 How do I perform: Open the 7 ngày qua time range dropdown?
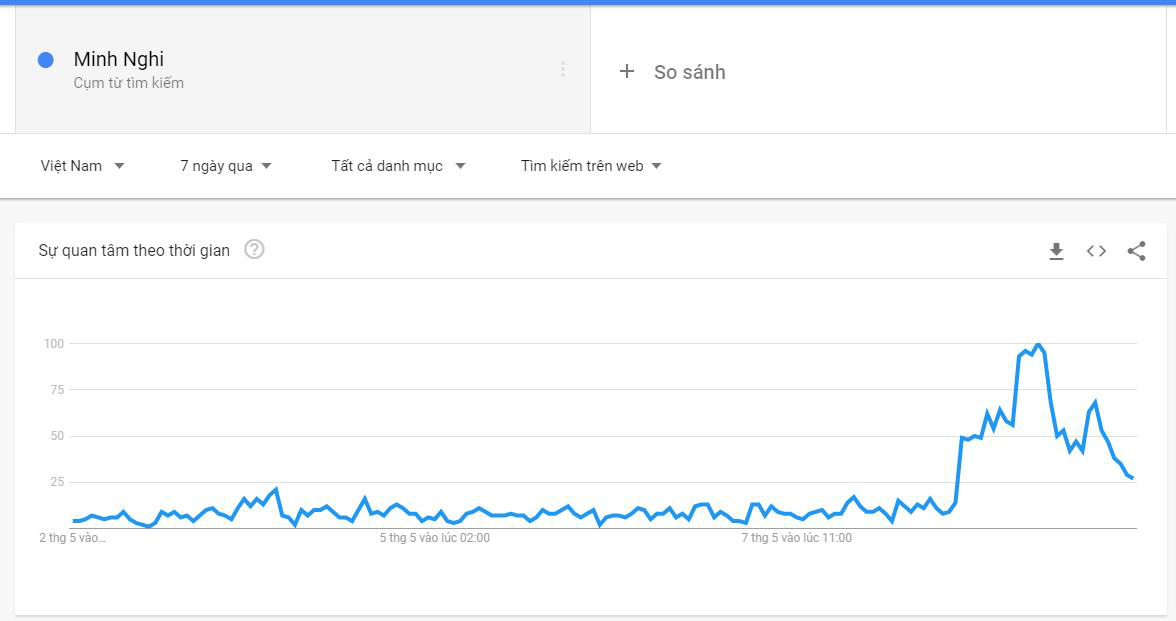point(226,166)
